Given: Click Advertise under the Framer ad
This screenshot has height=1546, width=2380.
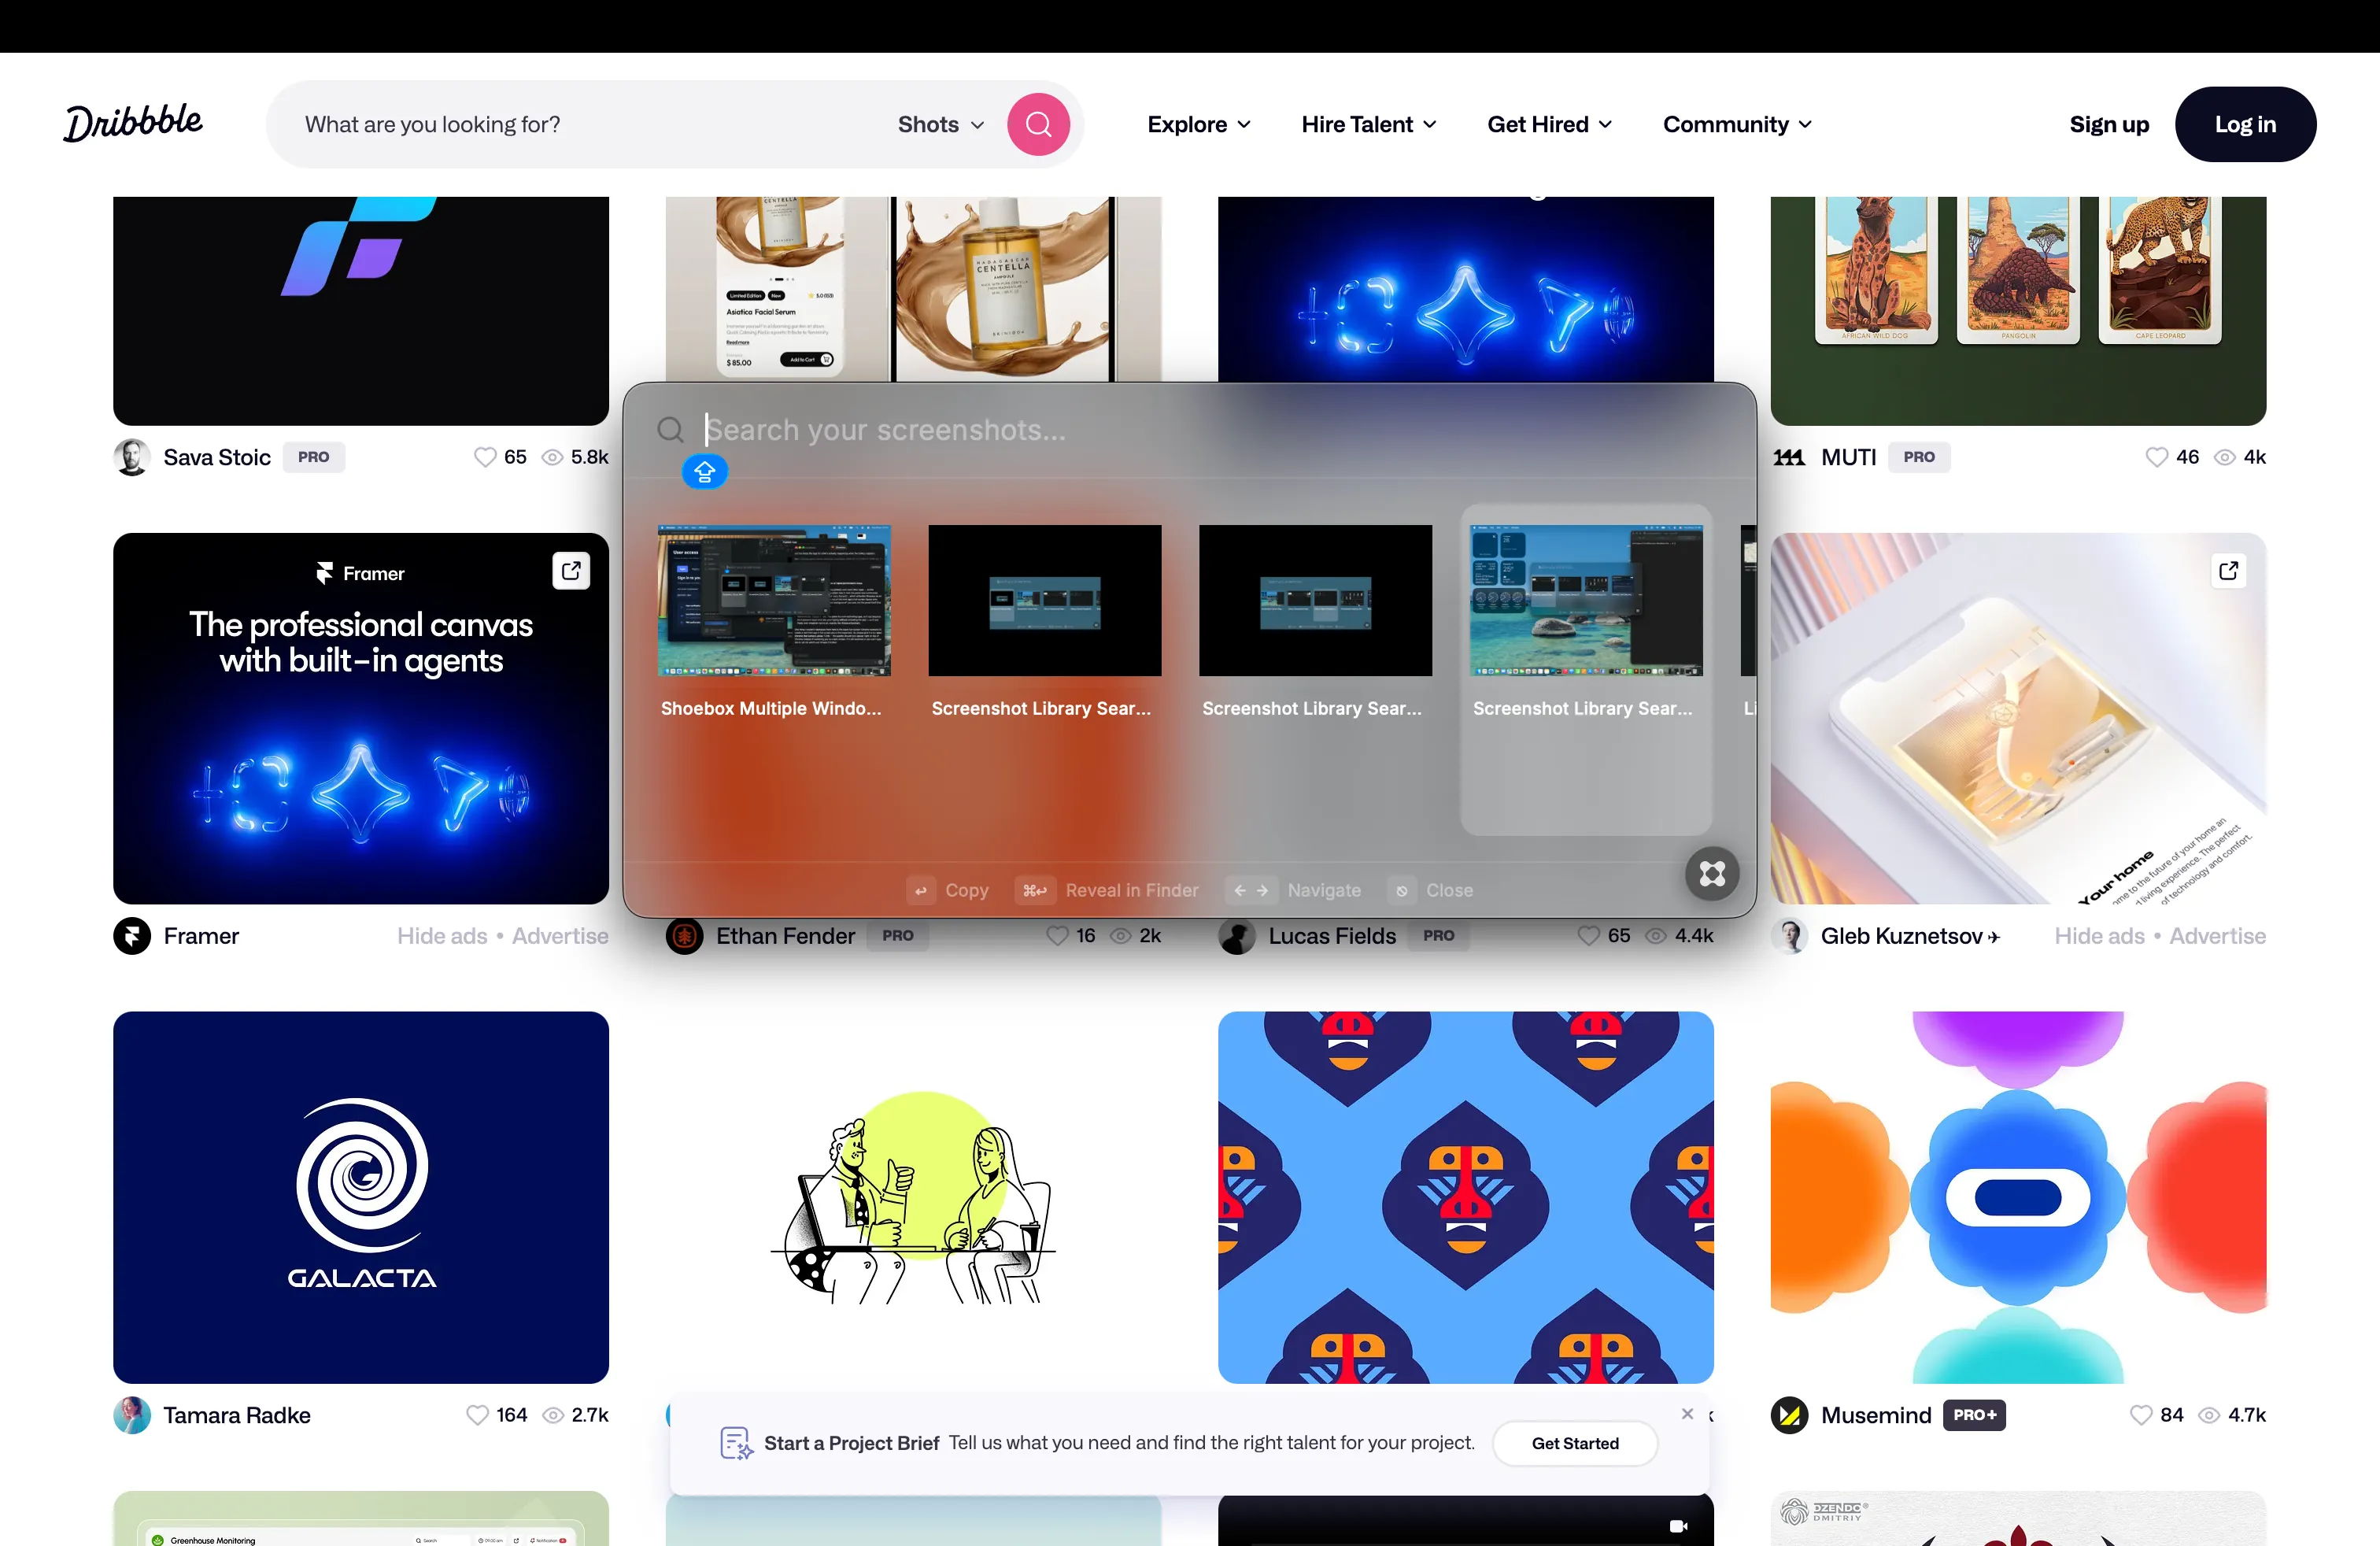Looking at the screenshot, I should [560, 936].
